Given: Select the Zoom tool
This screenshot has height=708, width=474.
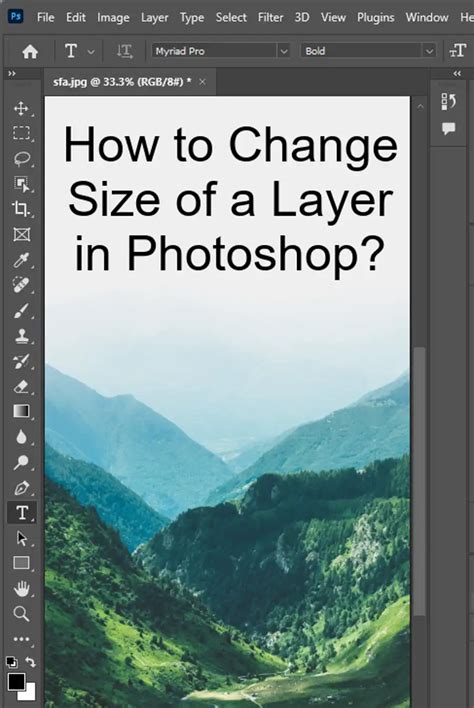Looking at the screenshot, I should [x=21, y=614].
